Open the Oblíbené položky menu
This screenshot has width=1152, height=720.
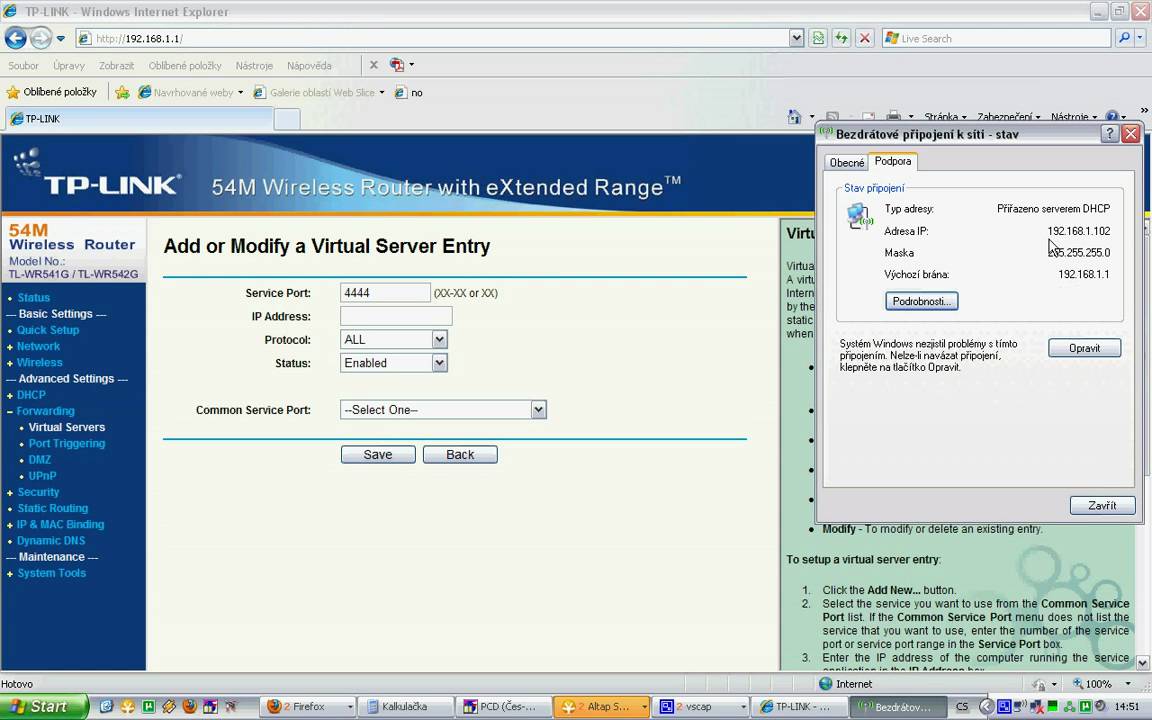(184, 65)
